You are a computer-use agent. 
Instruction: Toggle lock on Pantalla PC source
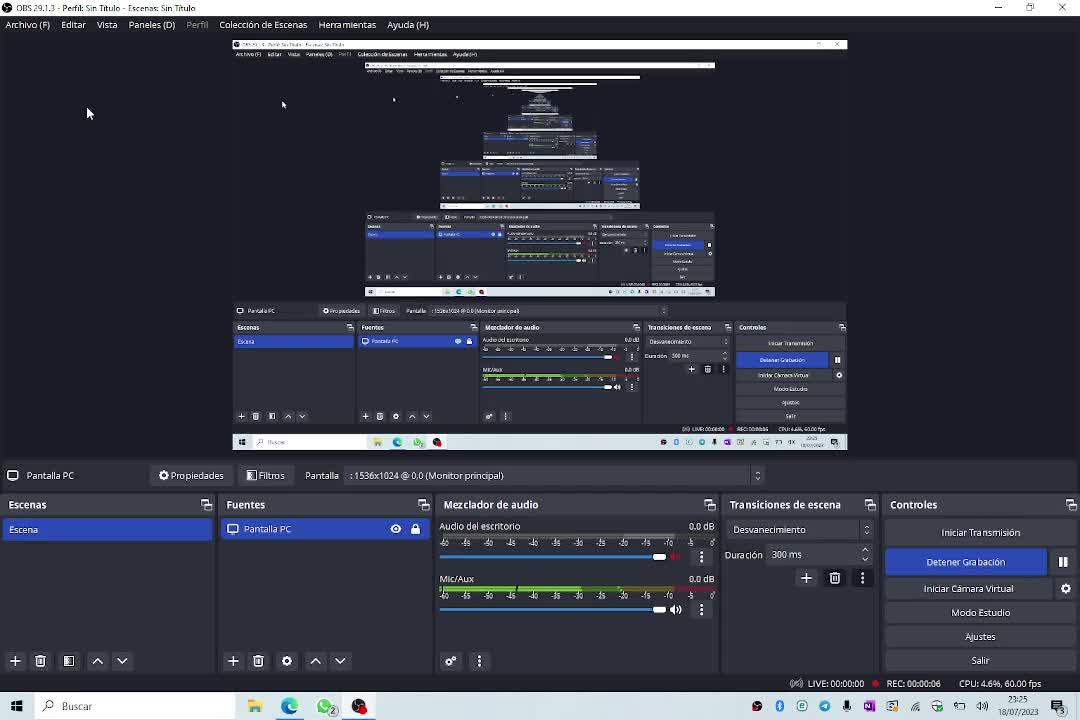tap(415, 529)
